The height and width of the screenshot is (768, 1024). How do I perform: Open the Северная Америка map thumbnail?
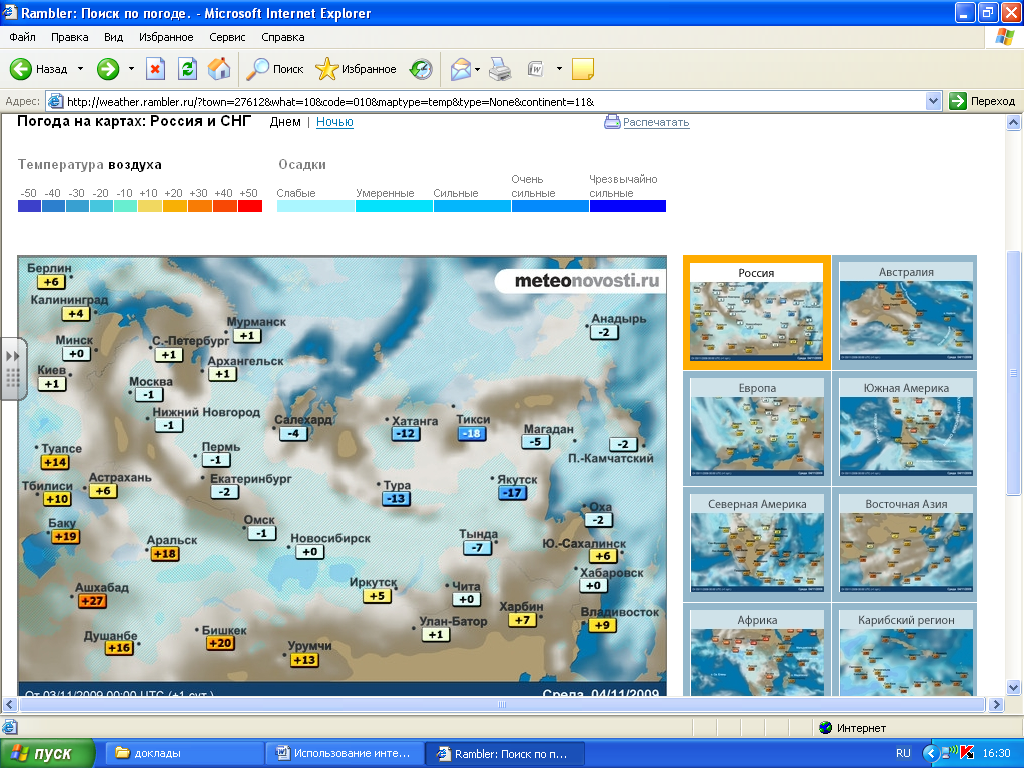point(757,545)
